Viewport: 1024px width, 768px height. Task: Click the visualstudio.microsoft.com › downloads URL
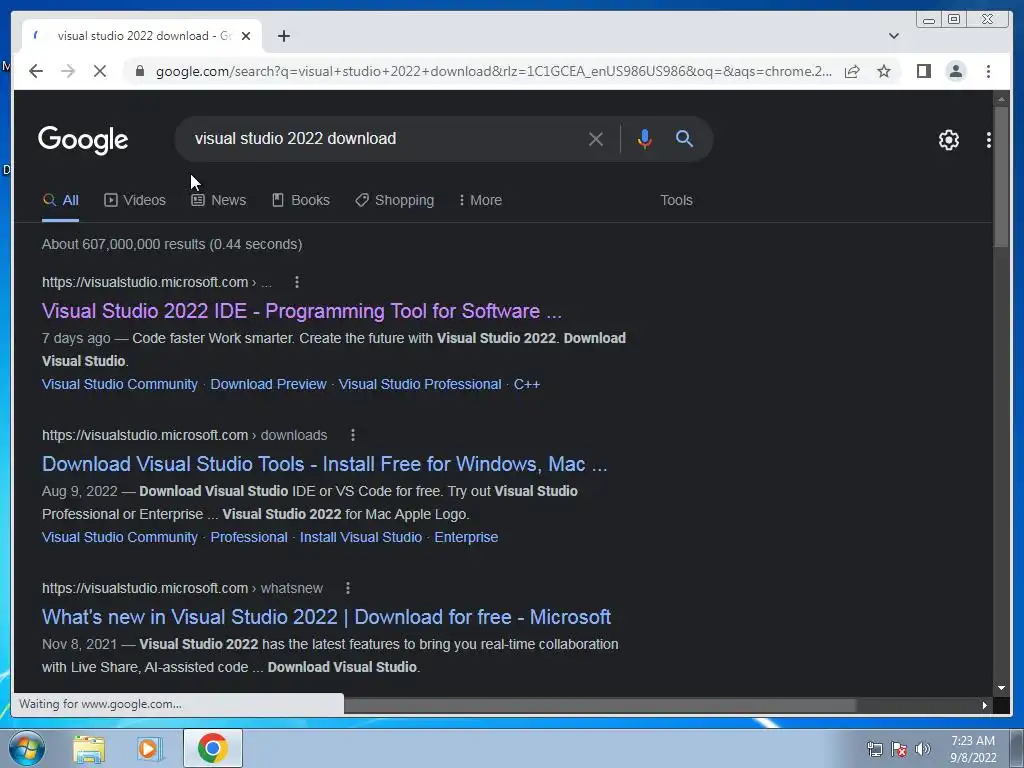point(184,435)
